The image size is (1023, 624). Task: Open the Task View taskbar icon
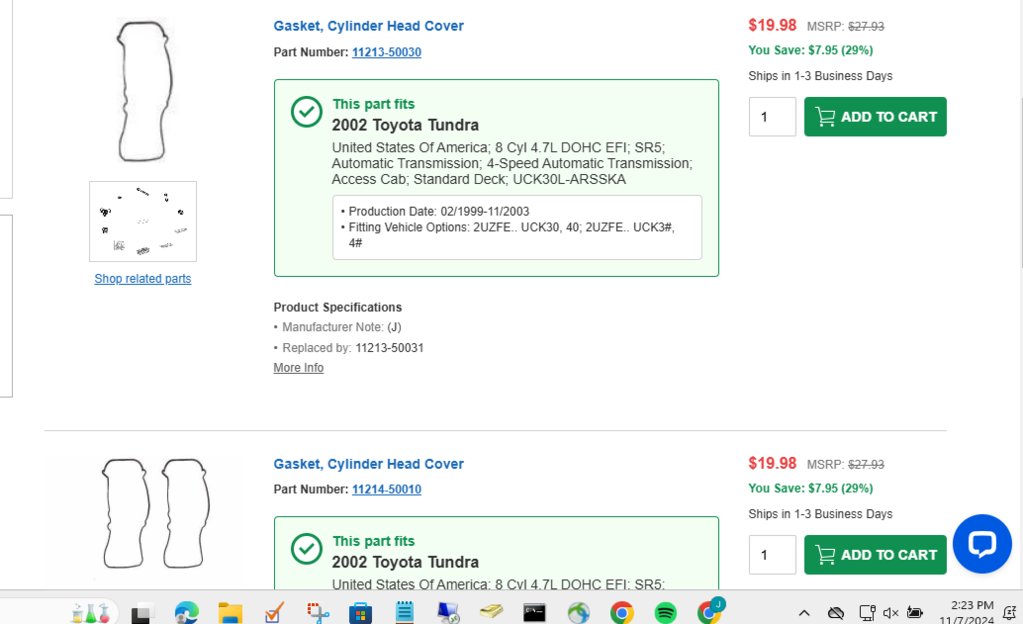point(142,614)
